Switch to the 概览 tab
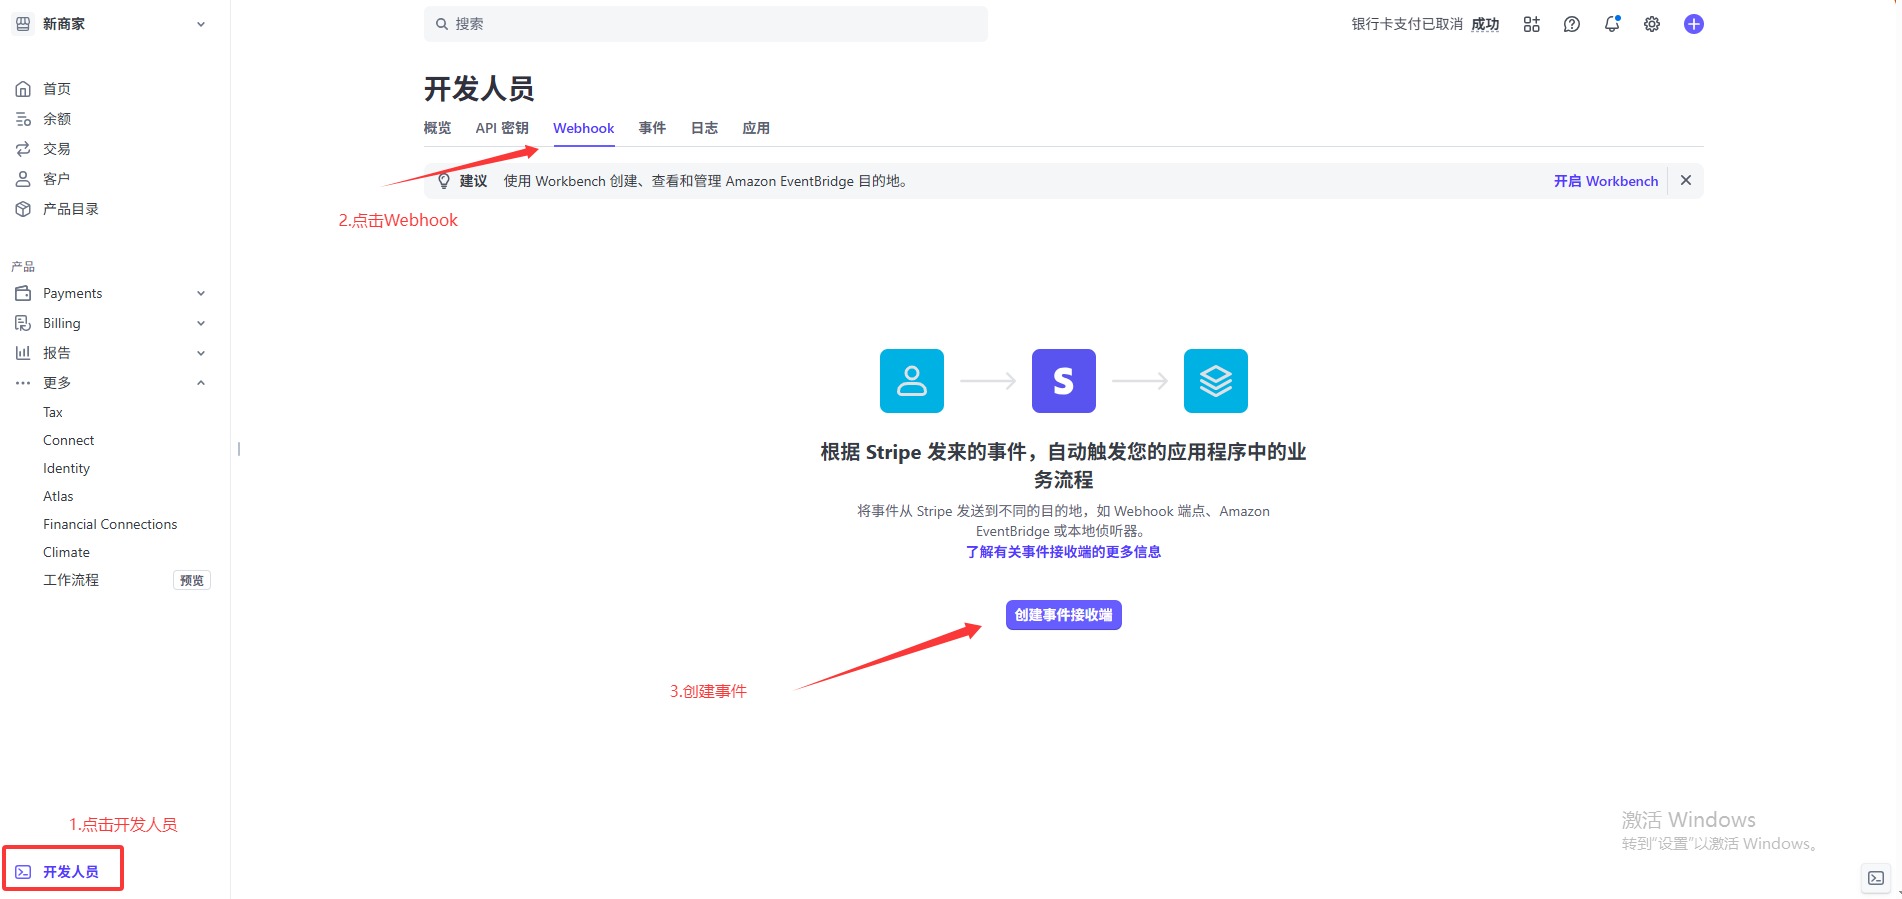 click(x=437, y=128)
